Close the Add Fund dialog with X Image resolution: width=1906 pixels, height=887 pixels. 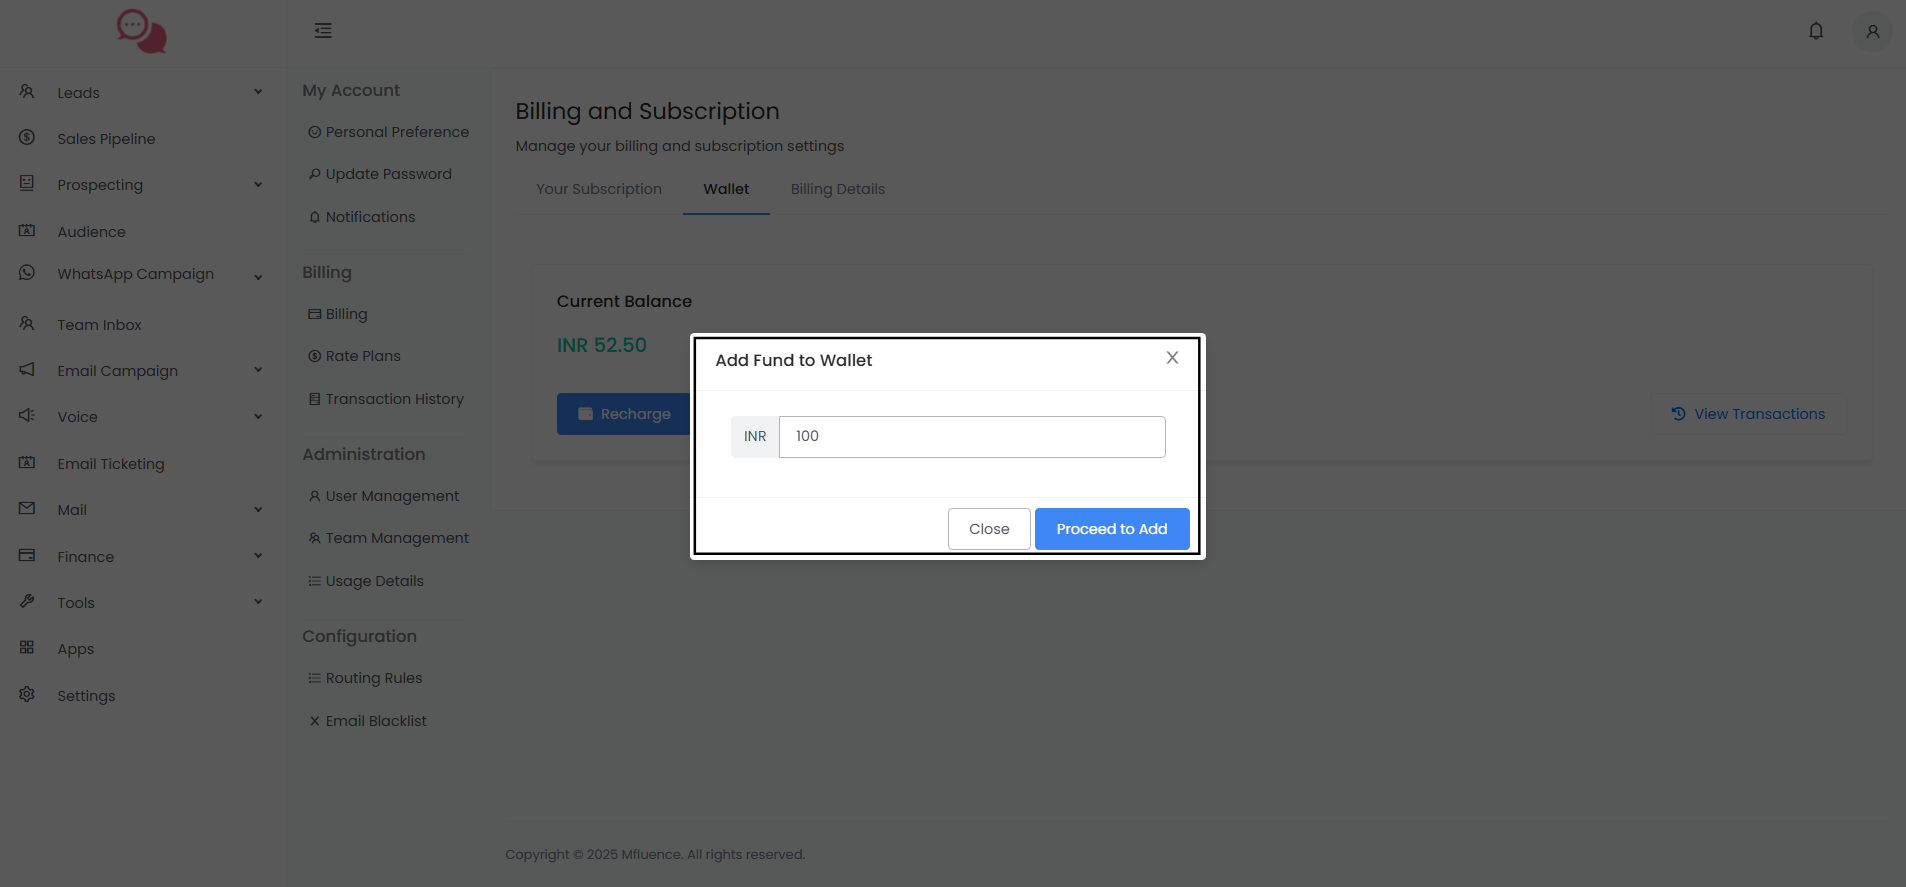coord(1172,358)
